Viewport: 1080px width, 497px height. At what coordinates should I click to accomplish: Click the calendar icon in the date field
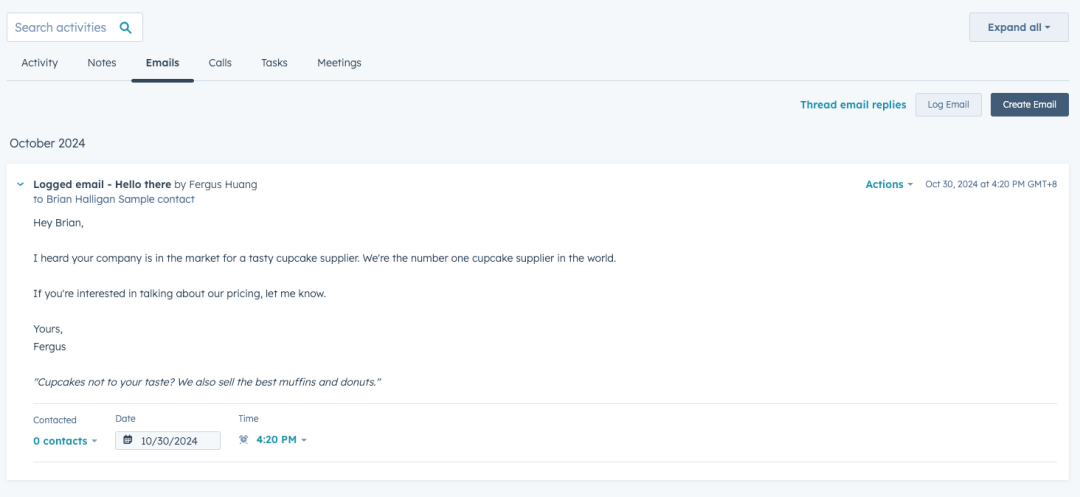pyautogui.click(x=128, y=440)
